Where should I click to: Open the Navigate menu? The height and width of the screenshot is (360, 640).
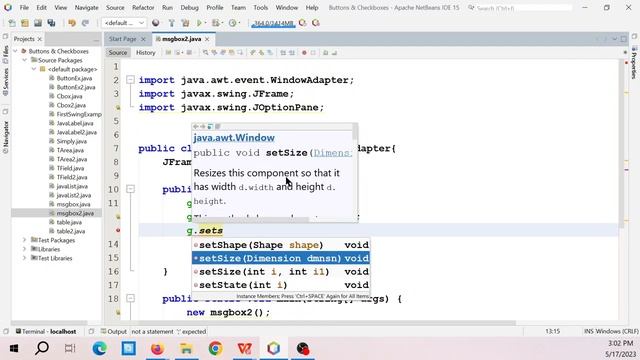[x=87, y=7]
